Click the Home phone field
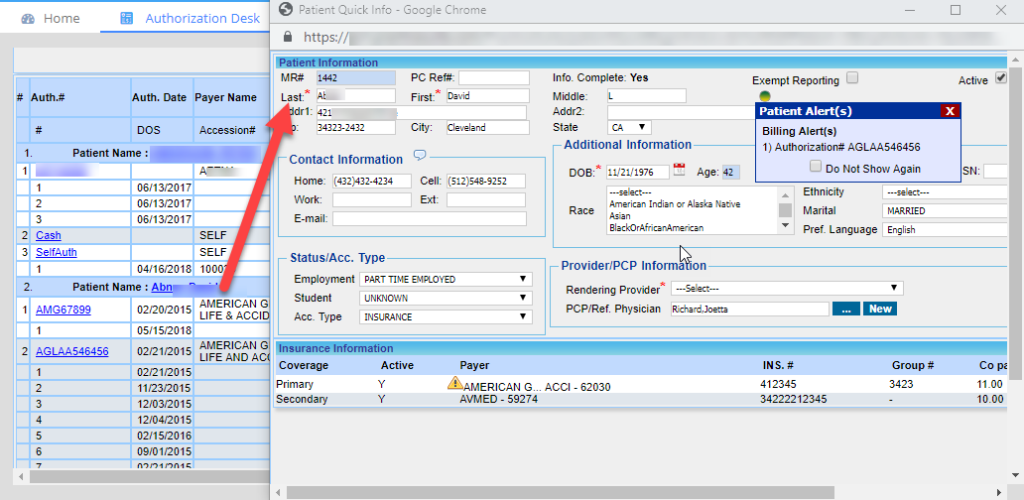 pyautogui.click(x=372, y=181)
